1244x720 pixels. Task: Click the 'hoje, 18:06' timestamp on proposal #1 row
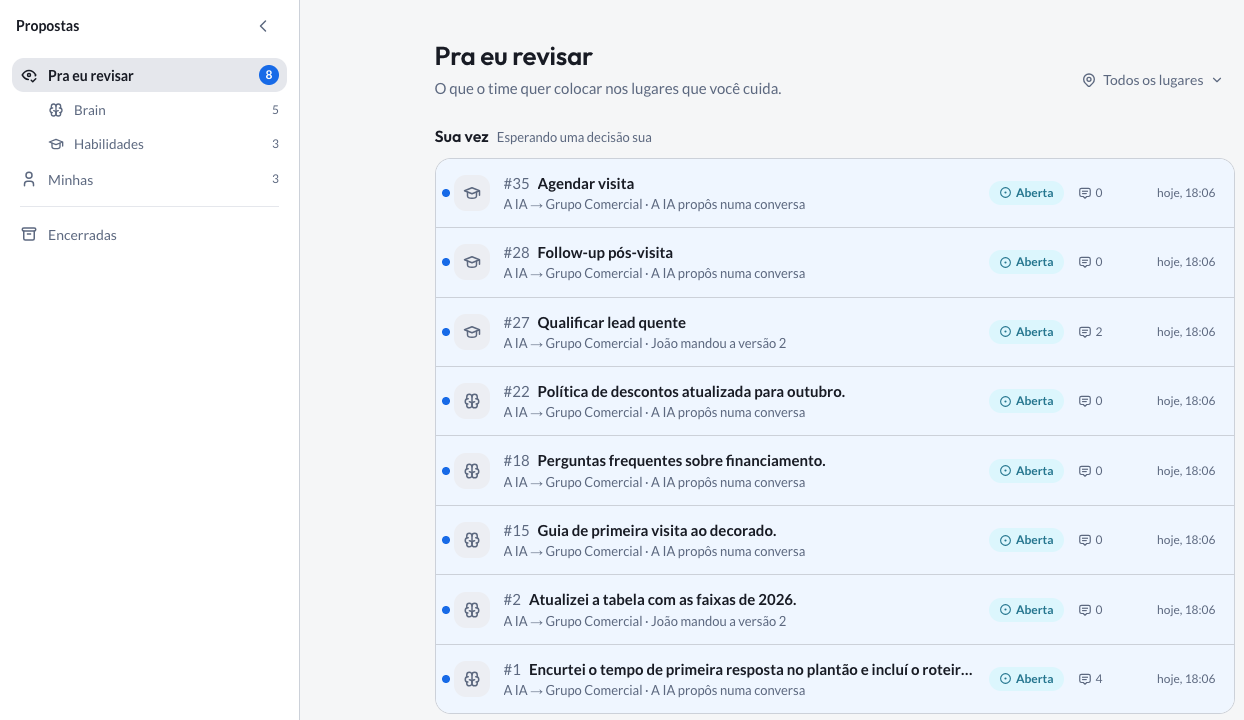pyautogui.click(x=1186, y=679)
